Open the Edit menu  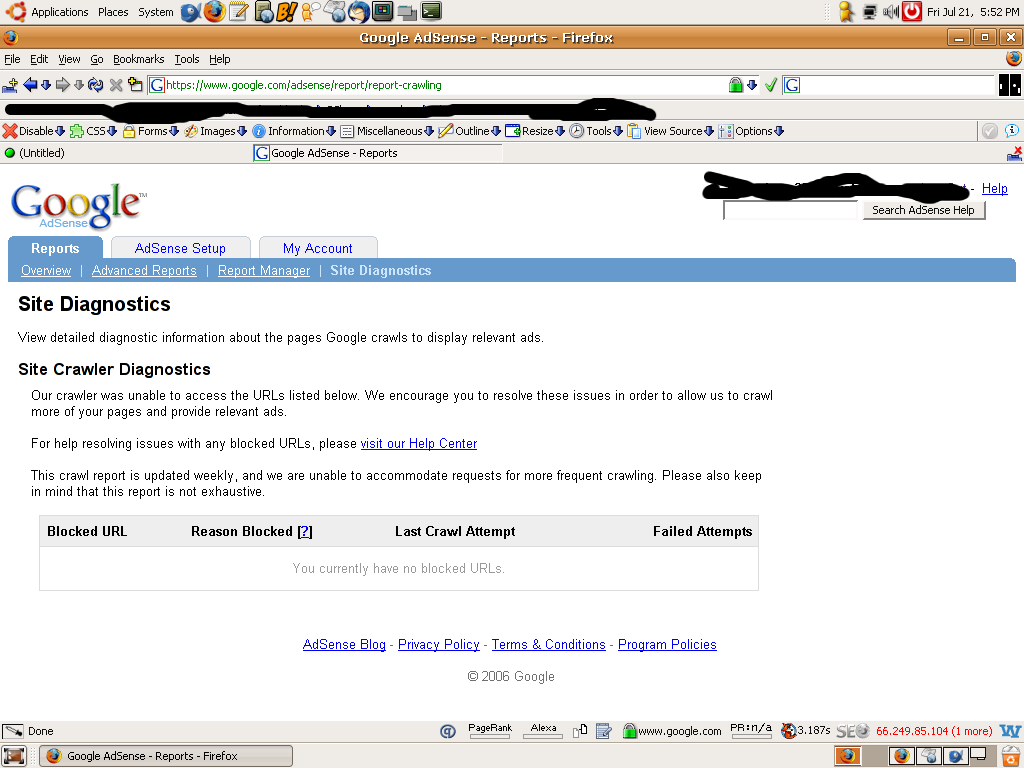(39, 59)
